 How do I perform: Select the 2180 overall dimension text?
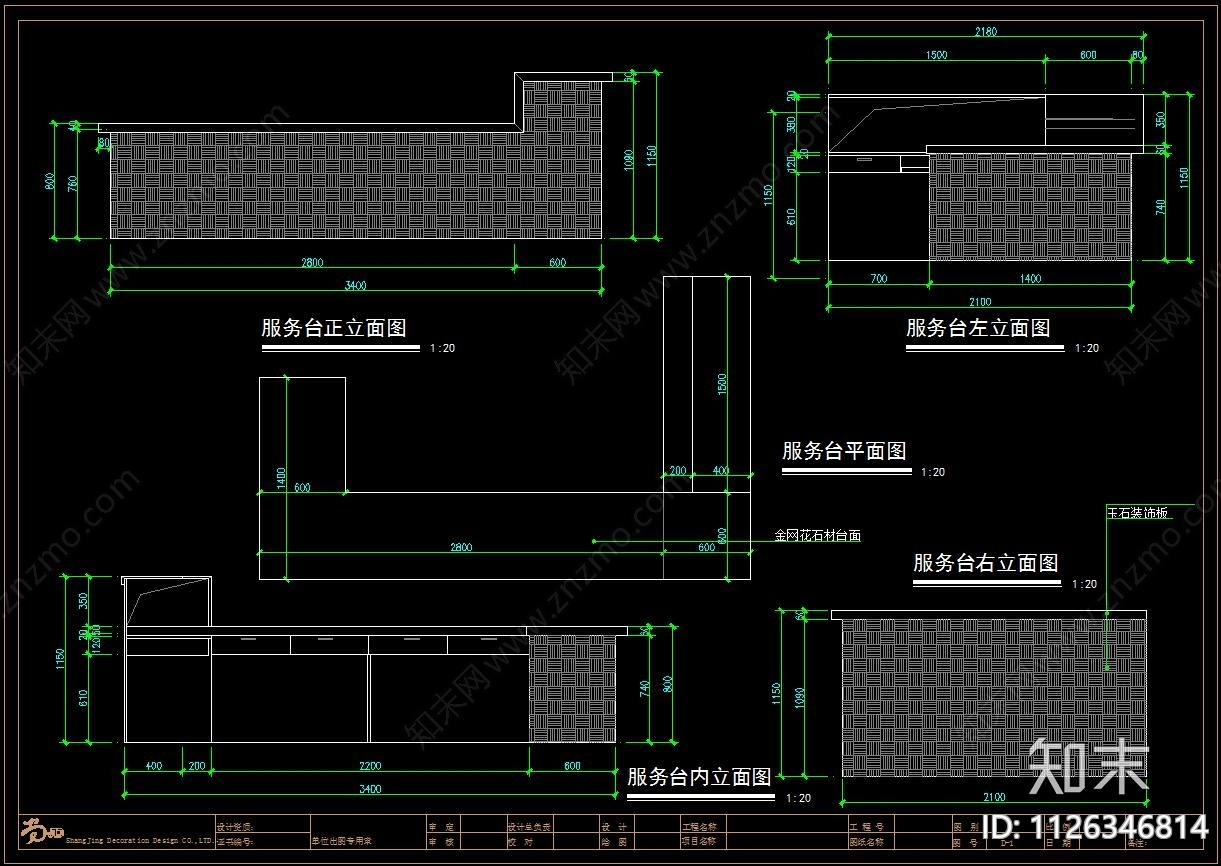pyautogui.click(x=985, y=31)
